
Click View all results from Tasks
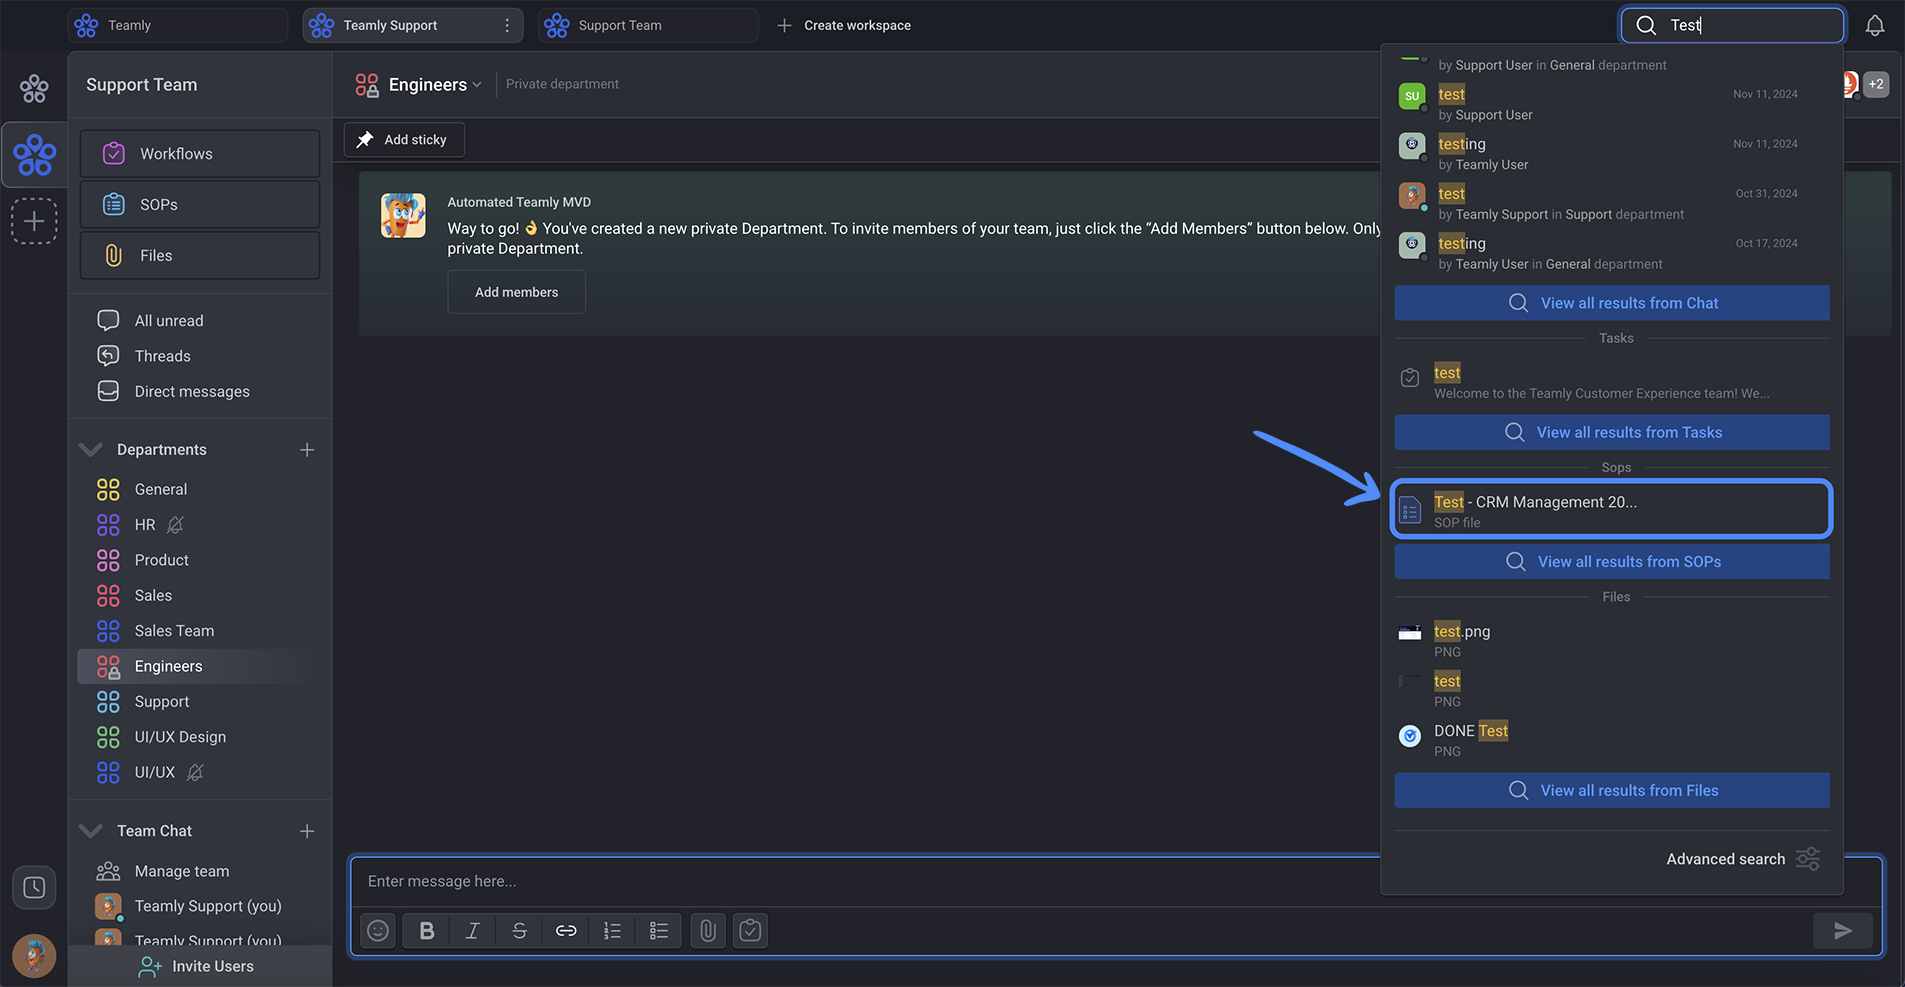(1612, 432)
